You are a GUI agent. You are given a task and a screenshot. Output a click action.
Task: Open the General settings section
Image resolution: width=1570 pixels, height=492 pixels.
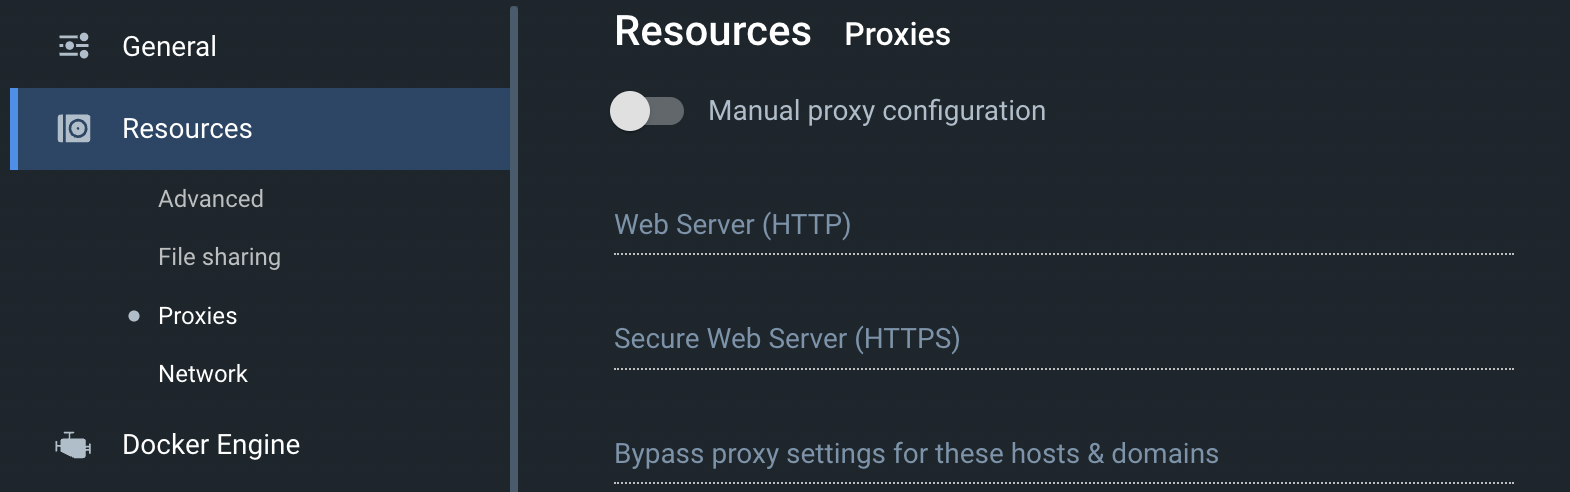pyautogui.click(x=169, y=46)
